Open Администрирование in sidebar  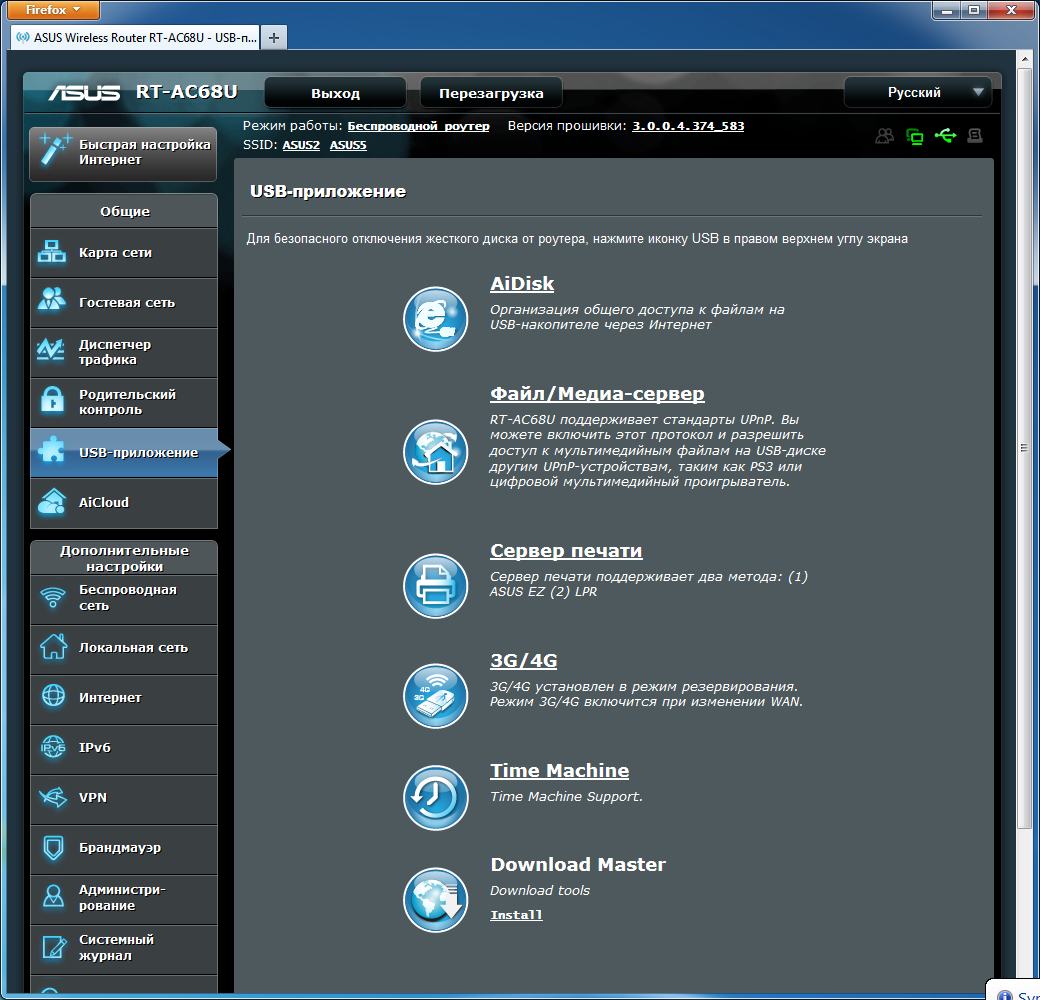123,898
